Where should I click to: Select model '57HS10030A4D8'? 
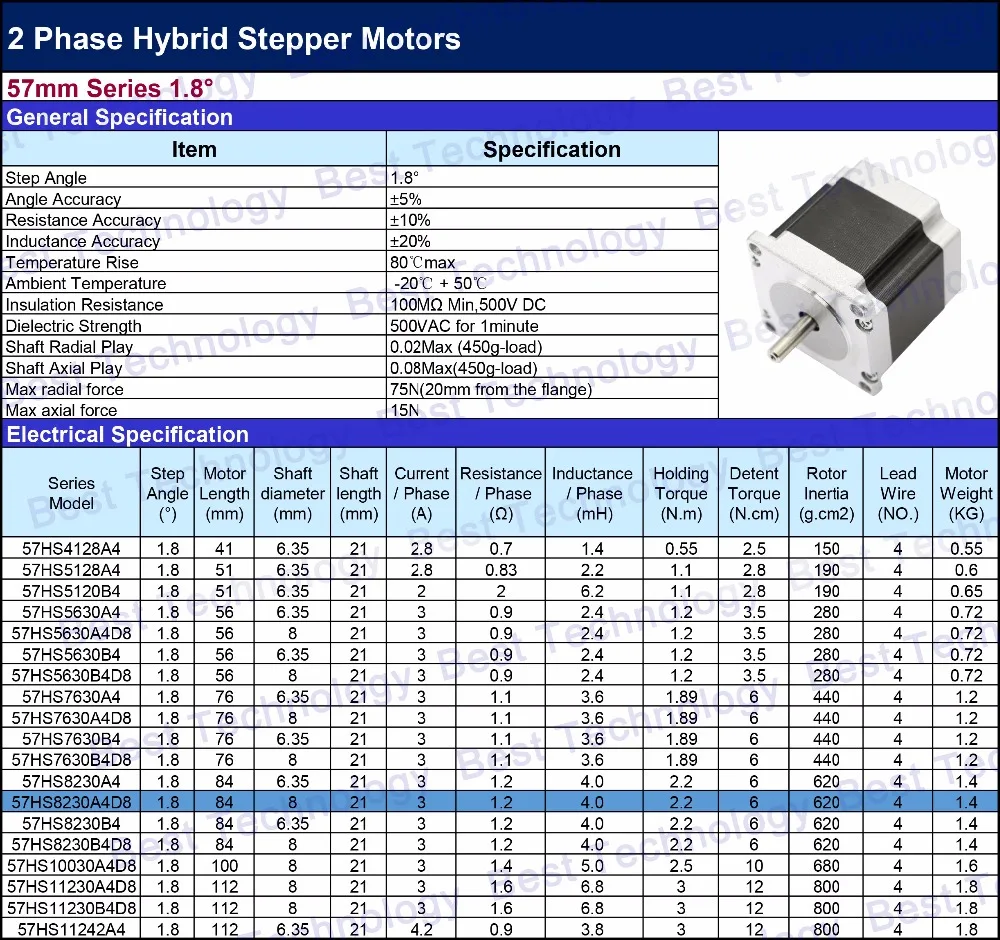71,865
